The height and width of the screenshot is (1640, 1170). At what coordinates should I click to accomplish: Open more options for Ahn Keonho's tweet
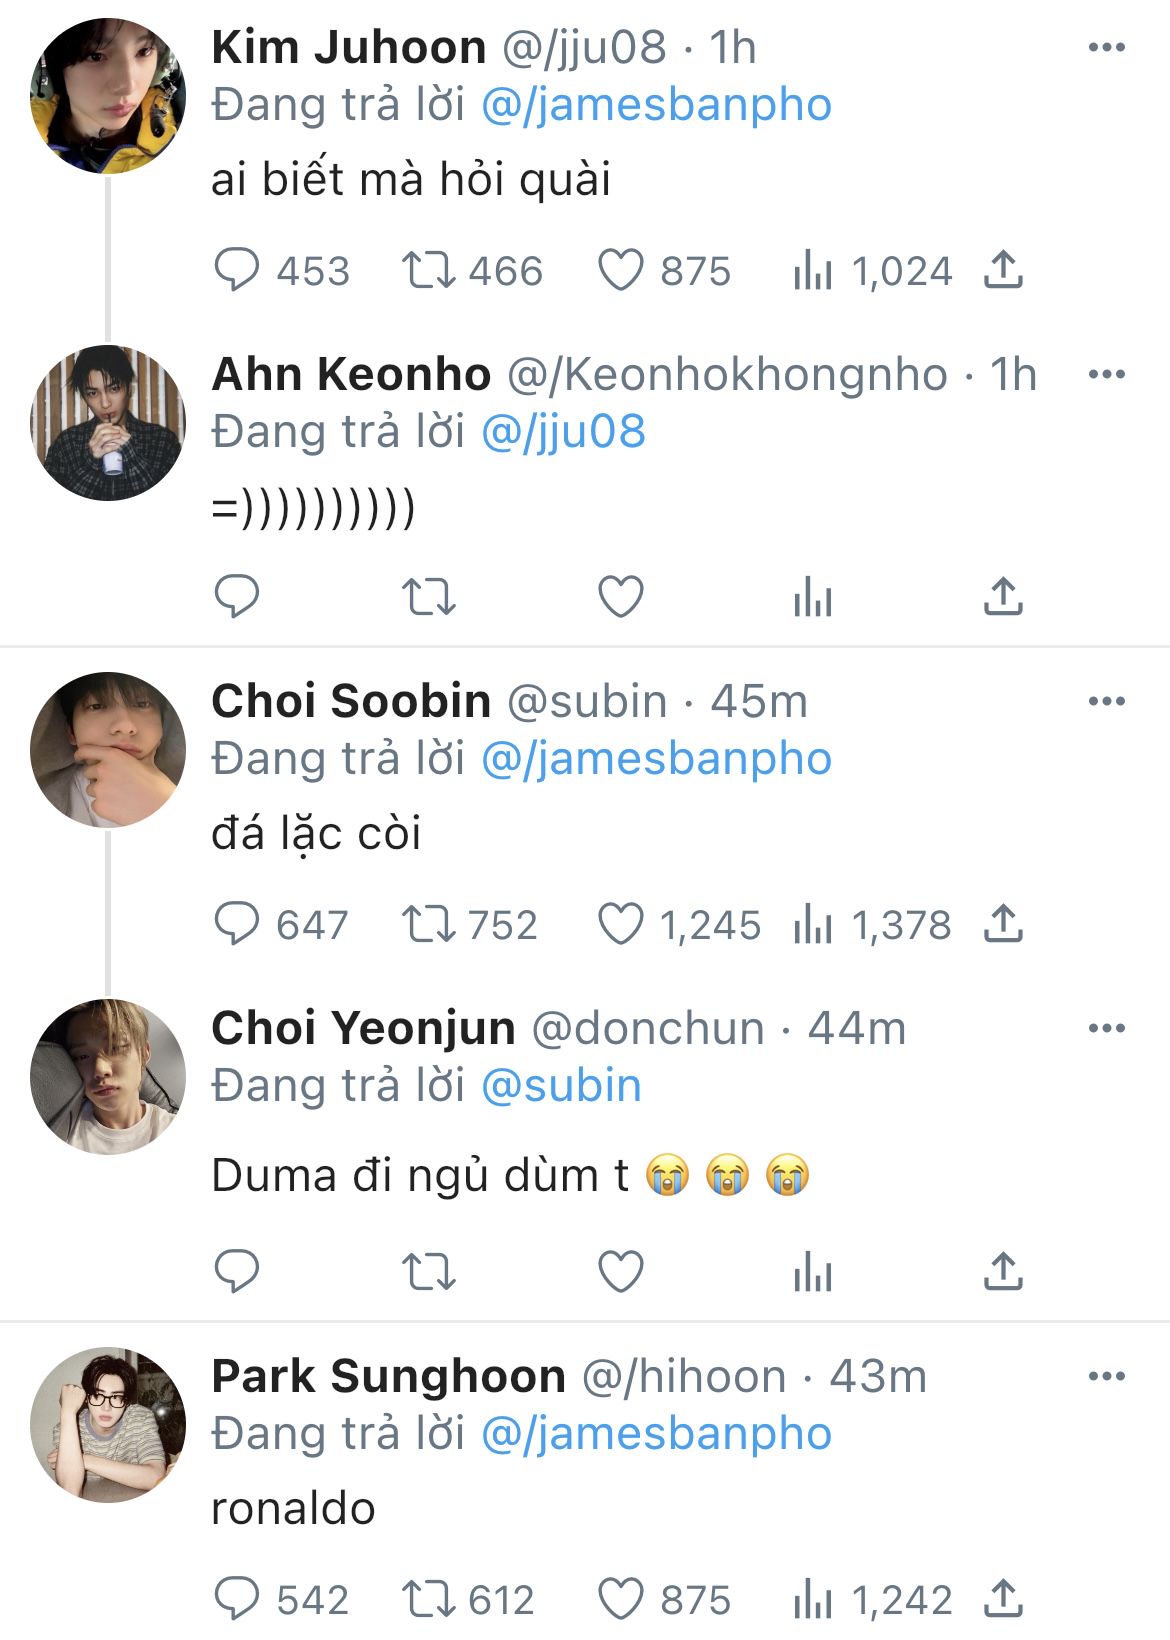(1106, 374)
